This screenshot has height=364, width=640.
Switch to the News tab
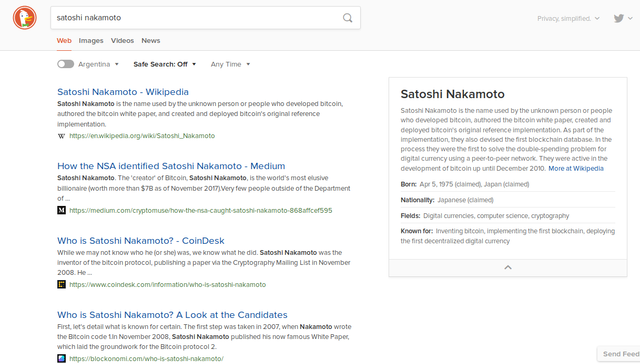151,40
